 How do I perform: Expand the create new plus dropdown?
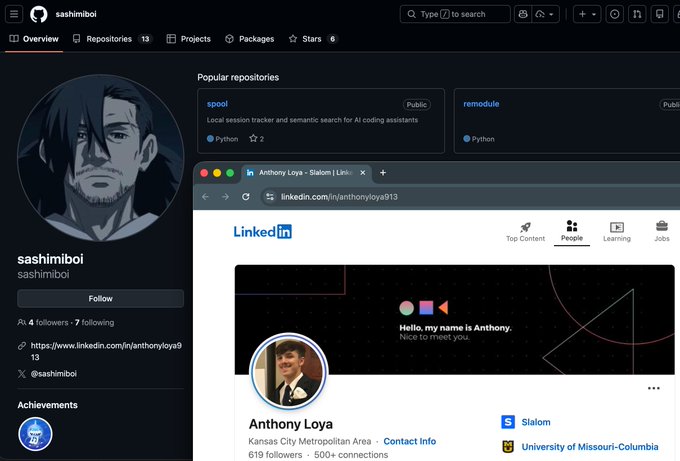click(x=587, y=14)
